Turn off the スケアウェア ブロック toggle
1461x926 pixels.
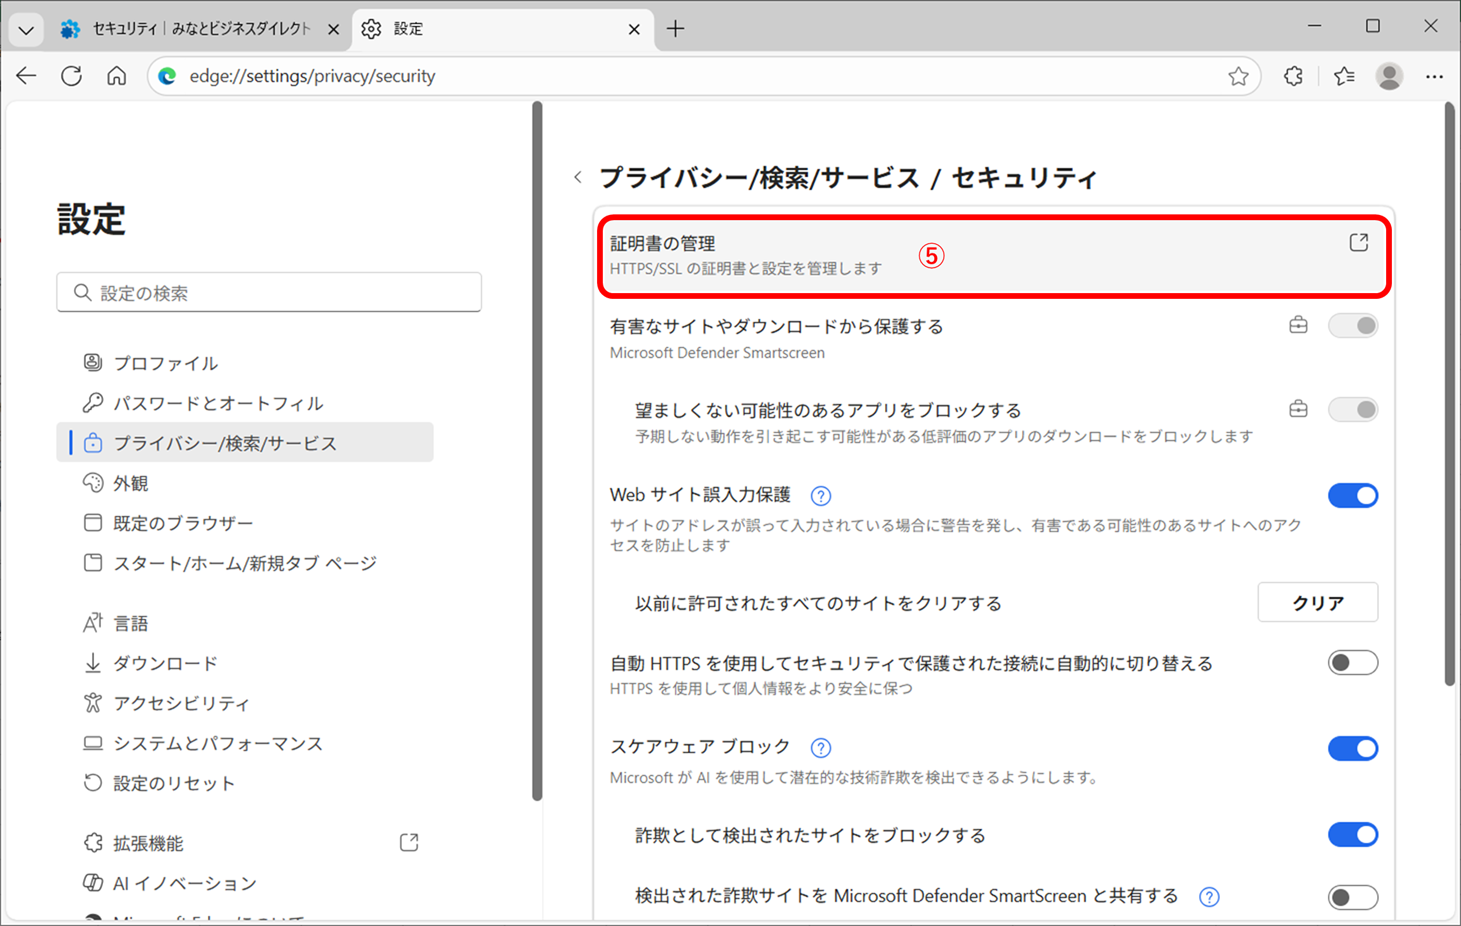click(x=1352, y=748)
